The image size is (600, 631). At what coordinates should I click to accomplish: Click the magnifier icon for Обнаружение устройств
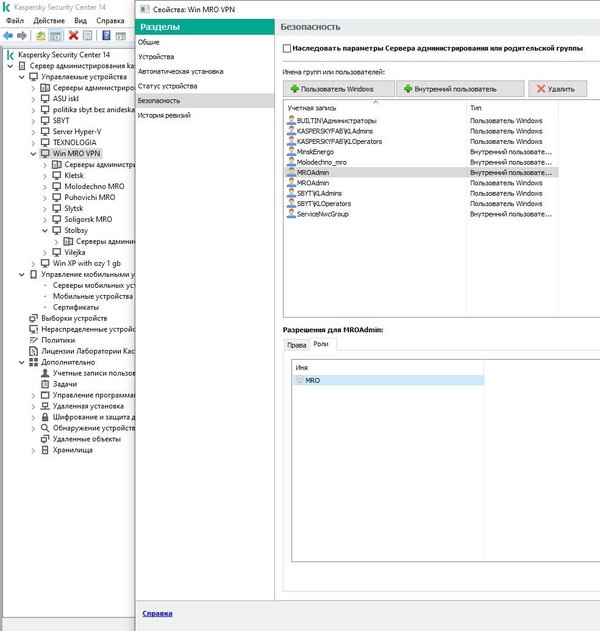coord(44,428)
